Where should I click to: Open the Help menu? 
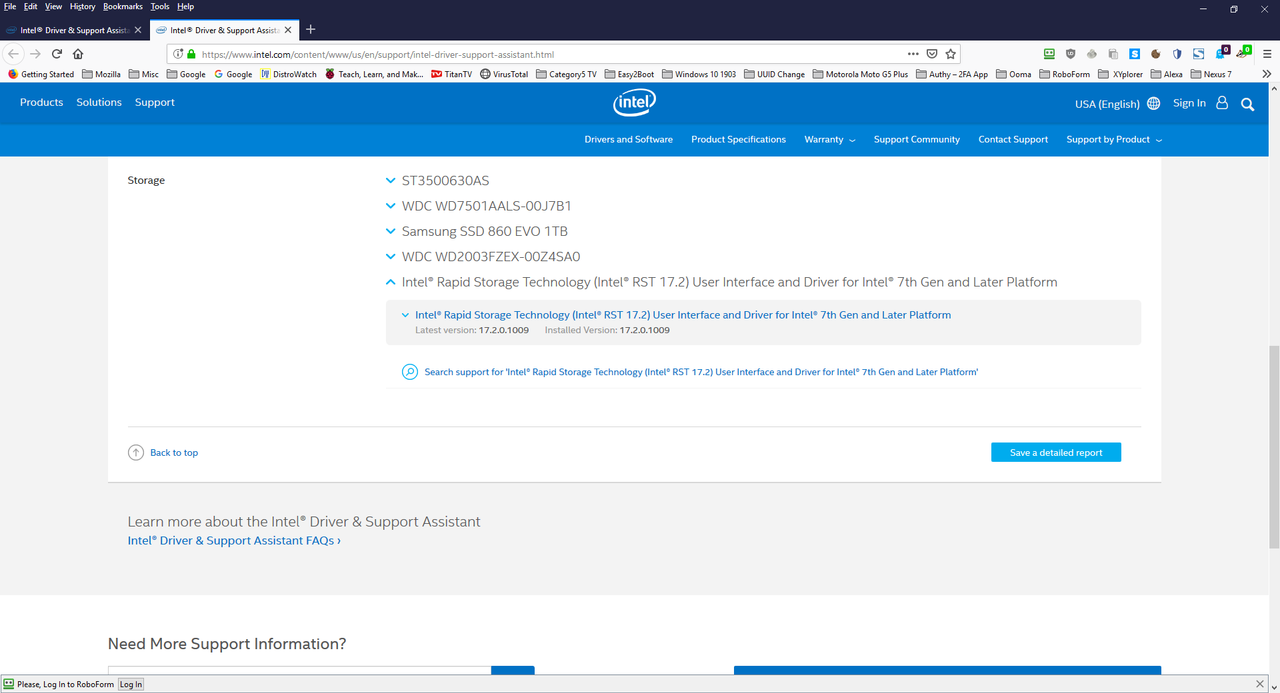tap(185, 6)
